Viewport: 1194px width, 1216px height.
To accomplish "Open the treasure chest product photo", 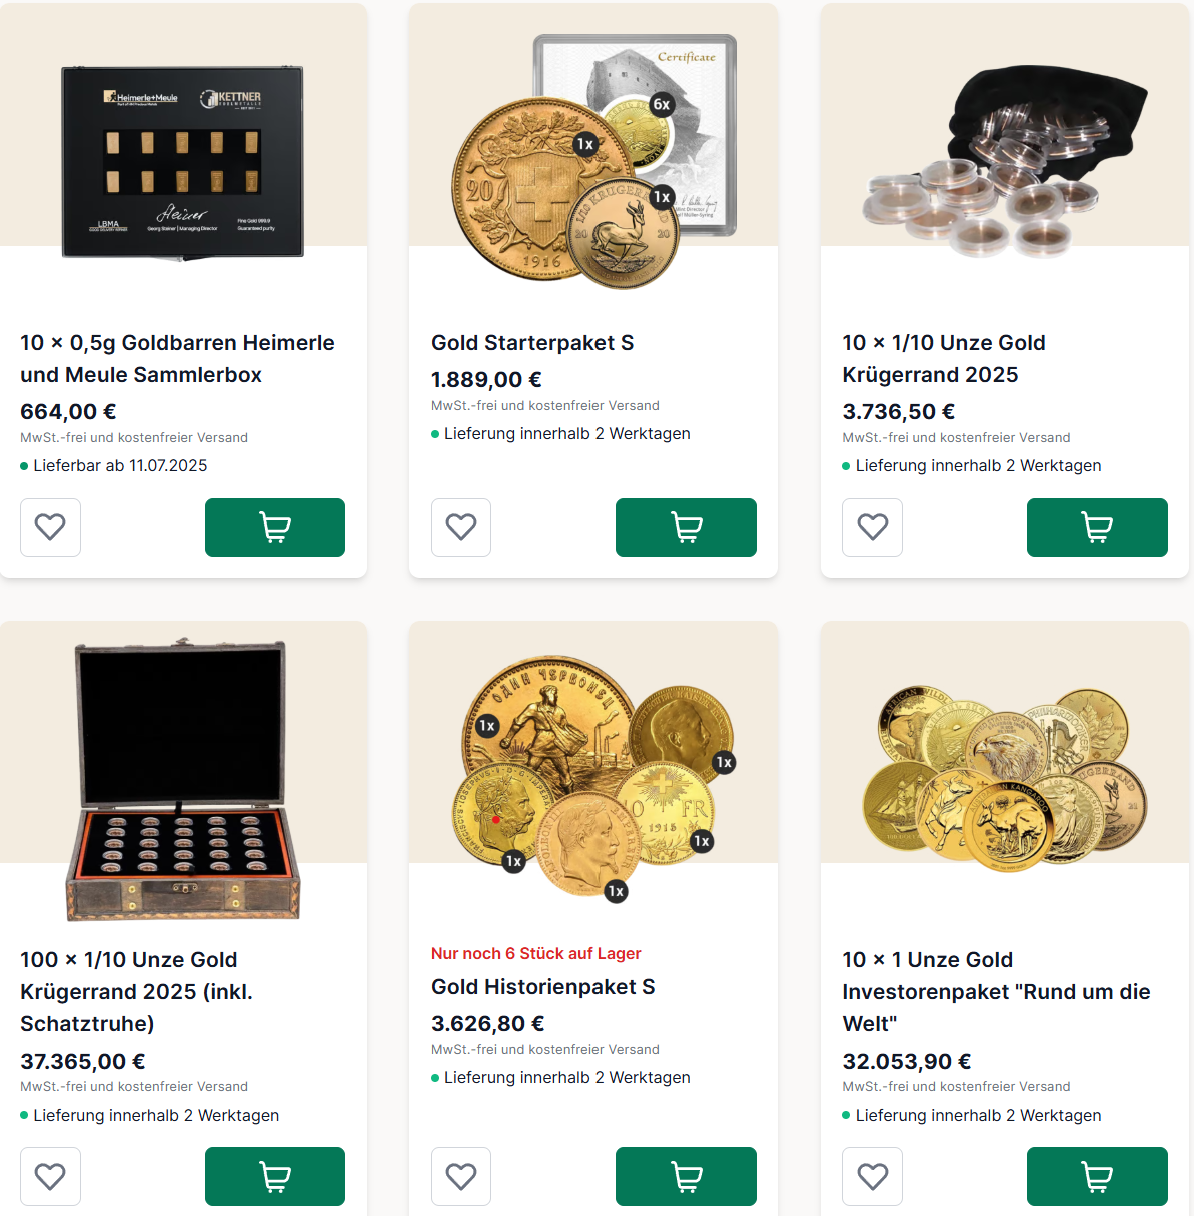I will click(183, 780).
